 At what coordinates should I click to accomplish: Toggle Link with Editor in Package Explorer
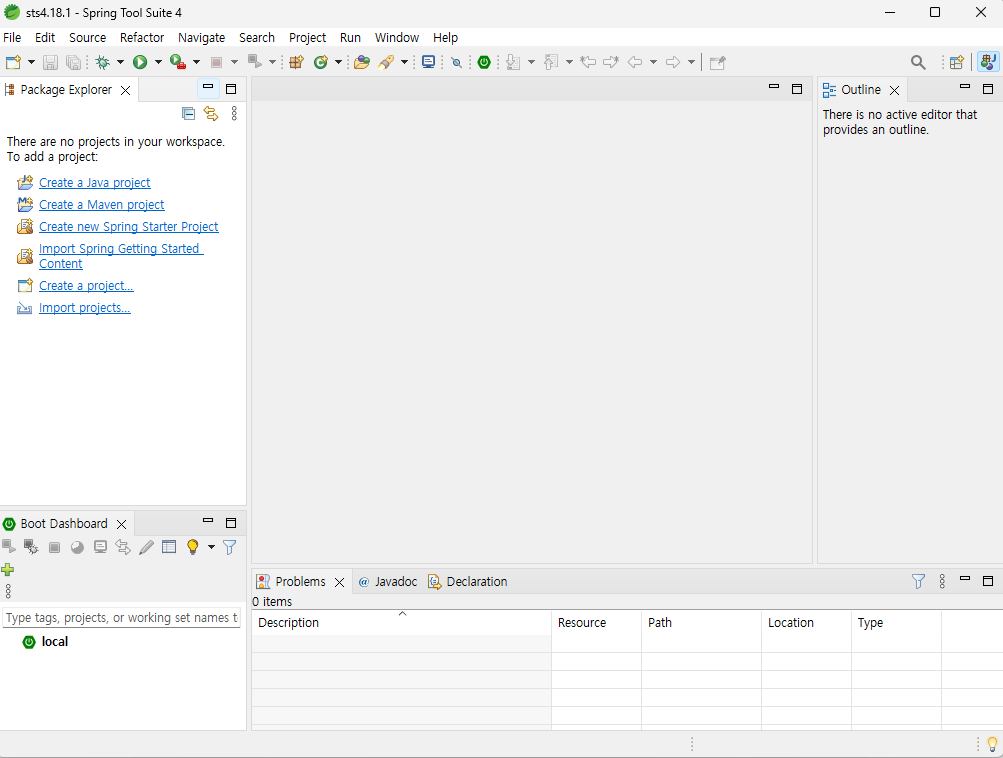pos(211,114)
